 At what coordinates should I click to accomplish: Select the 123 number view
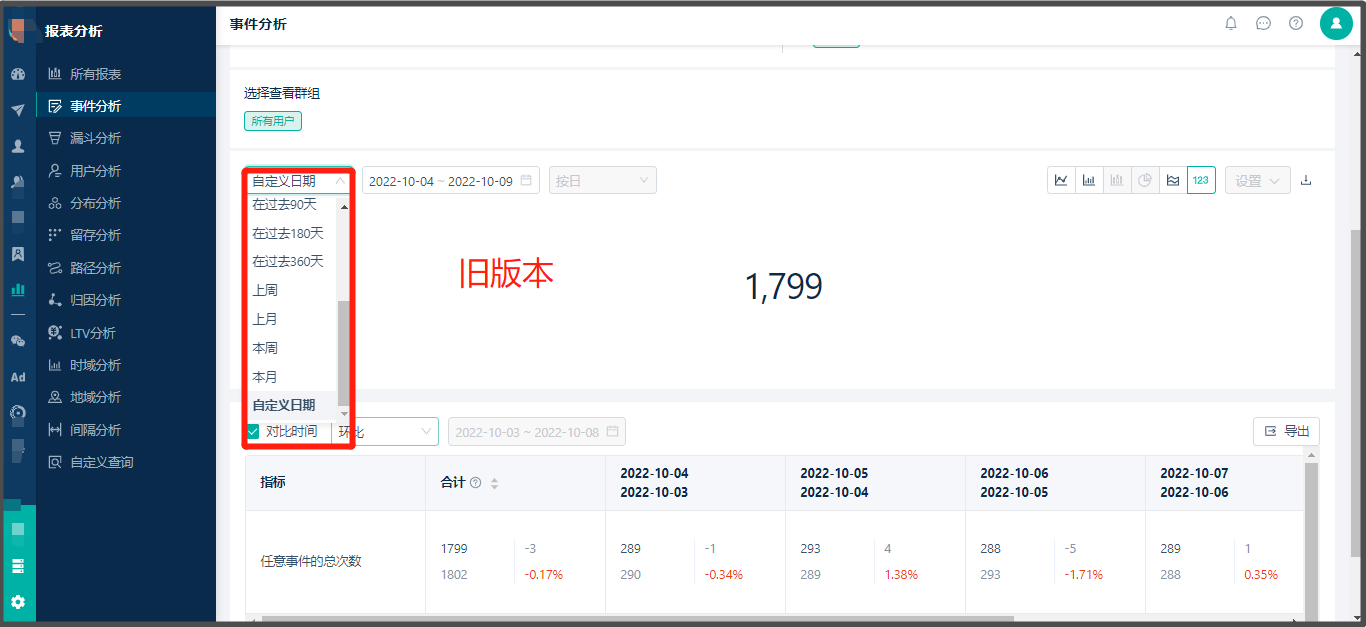click(x=1201, y=180)
